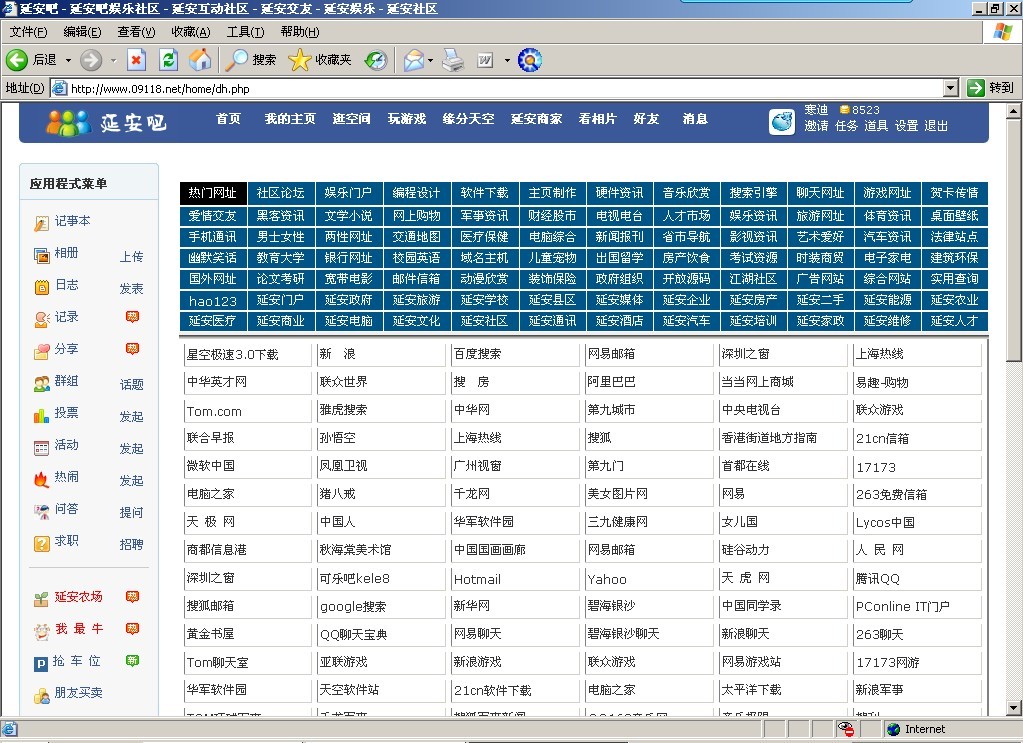
Task: Click the vertical scrollbar up arrow
Action: 1013,112
